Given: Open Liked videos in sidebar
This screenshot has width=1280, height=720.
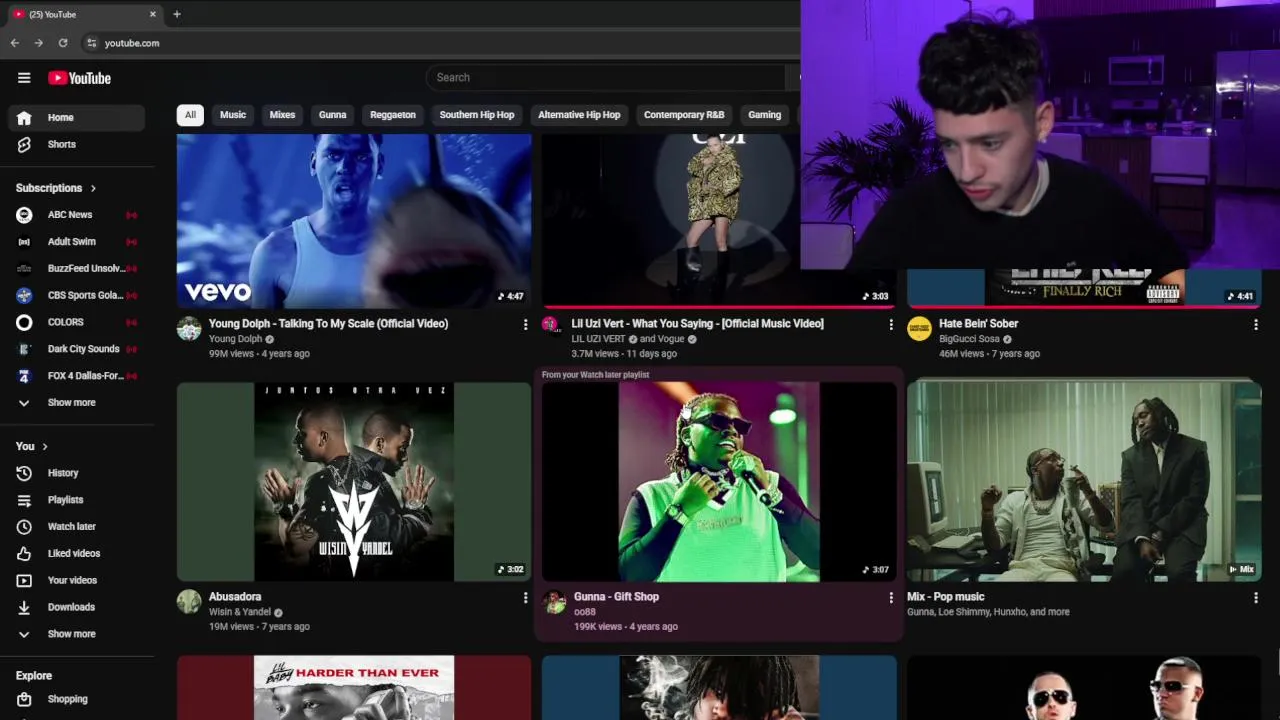Looking at the screenshot, I should pos(77,553).
